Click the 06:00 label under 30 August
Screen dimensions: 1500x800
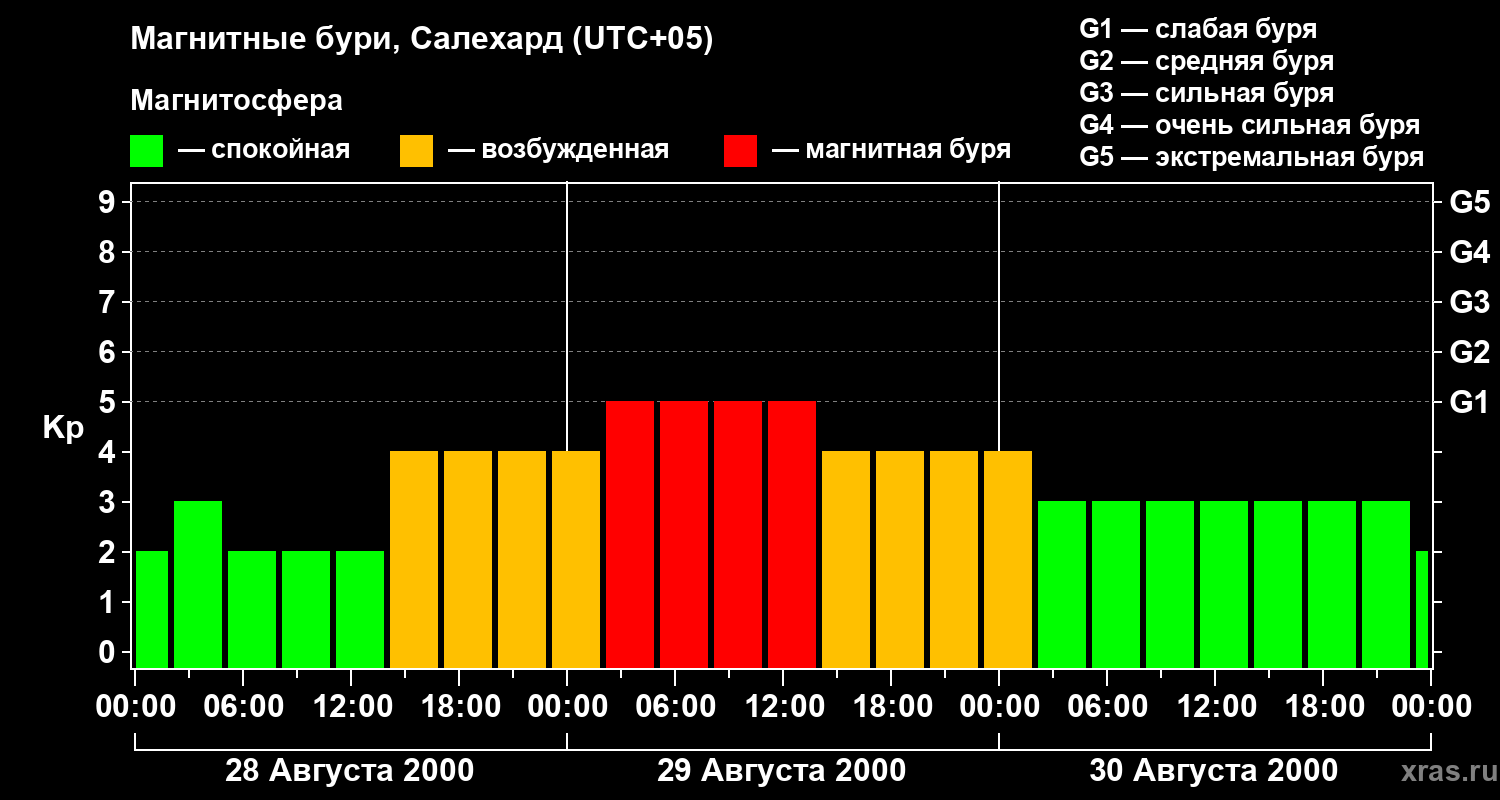click(x=1107, y=706)
